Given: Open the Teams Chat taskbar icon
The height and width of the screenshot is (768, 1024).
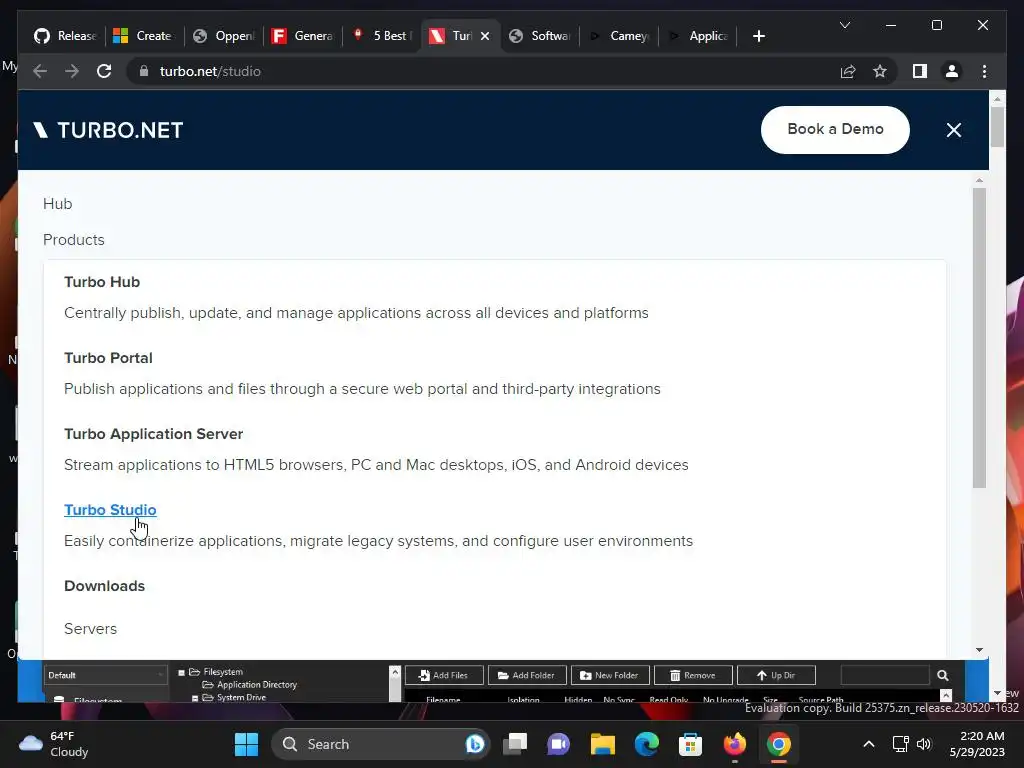Looking at the screenshot, I should (558, 744).
